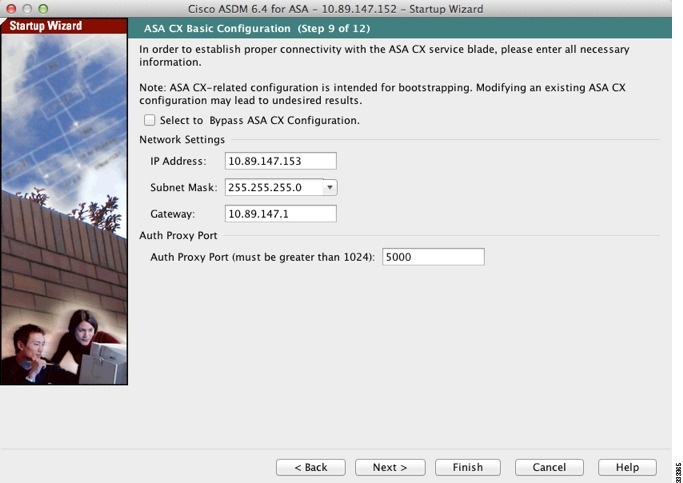Cancel the Startup Wizard

pyautogui.click(x=549, y=467)
